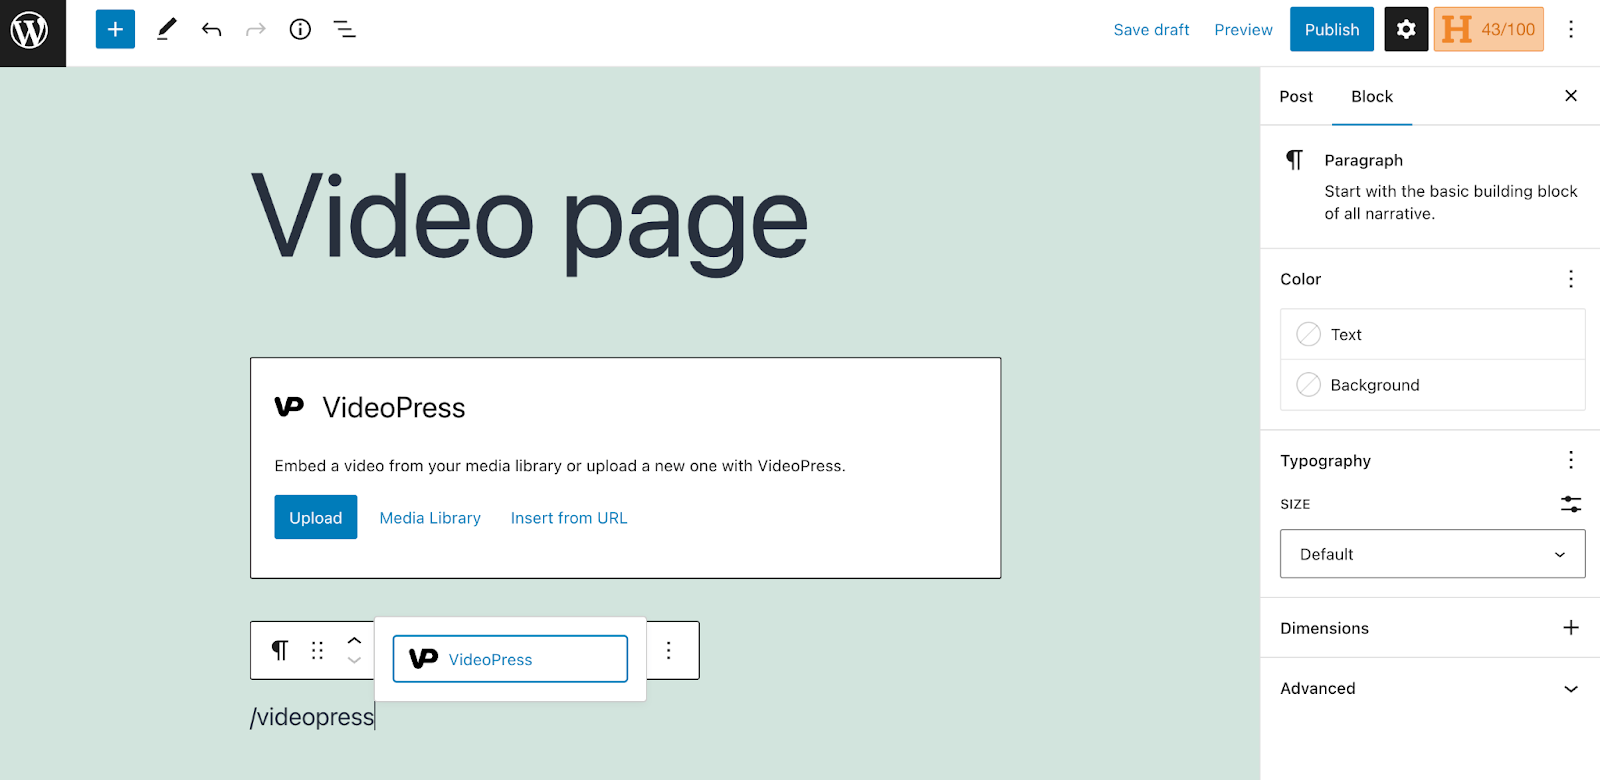The height and width of the screenshot is (780, 1600).
Task: Change block type via paragraph icon
Action: coord(280,651)
